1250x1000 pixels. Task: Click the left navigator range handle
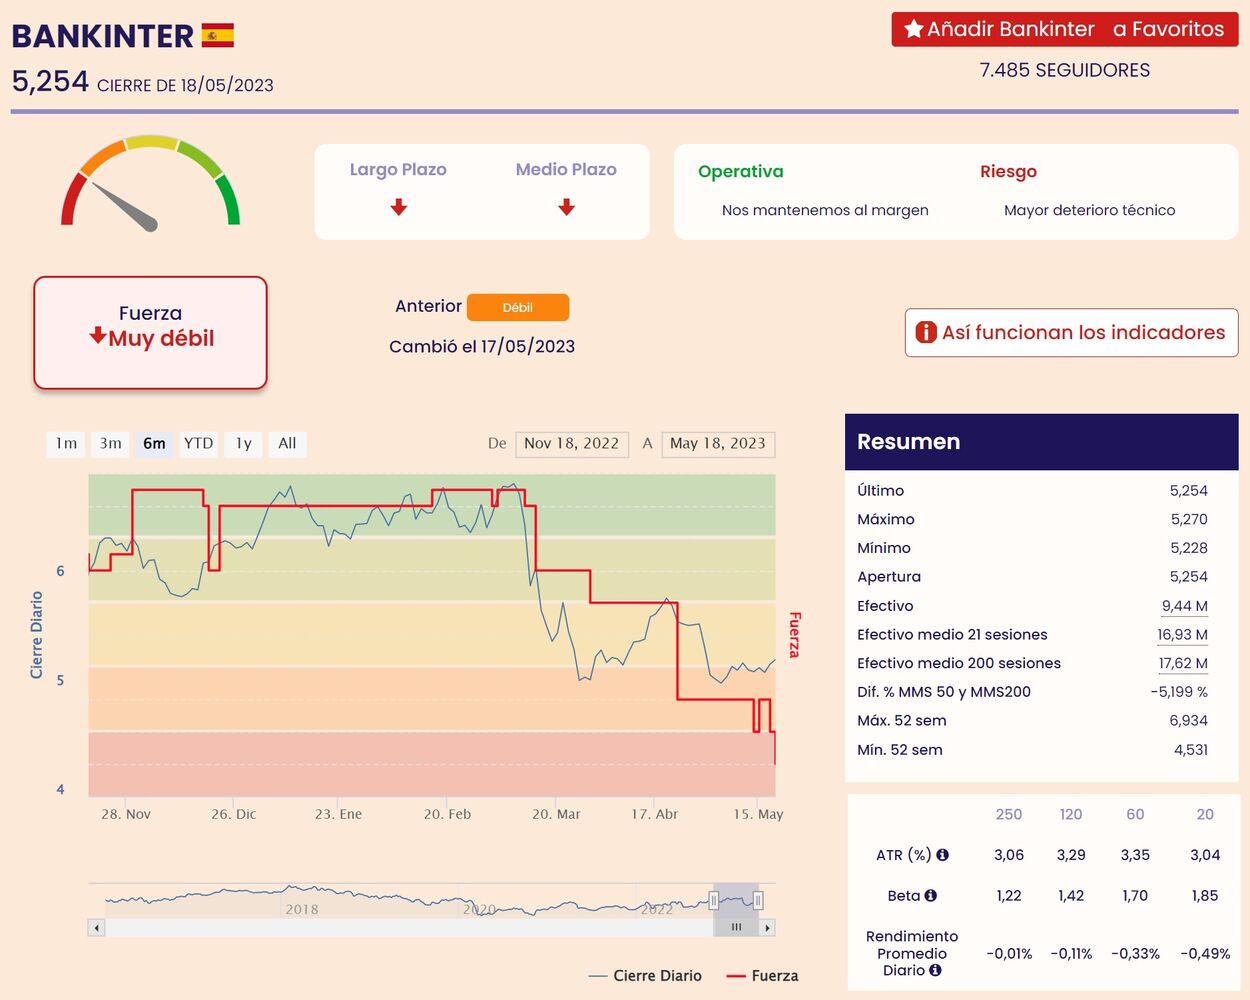[714, 900]
